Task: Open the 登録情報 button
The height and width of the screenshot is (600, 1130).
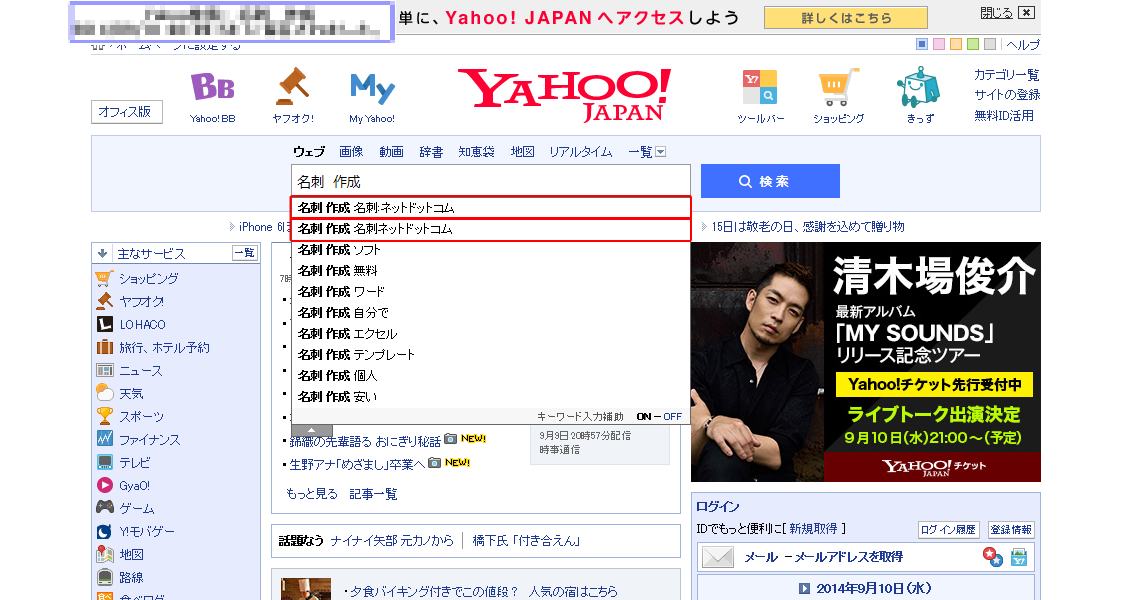Action: 1010,529
